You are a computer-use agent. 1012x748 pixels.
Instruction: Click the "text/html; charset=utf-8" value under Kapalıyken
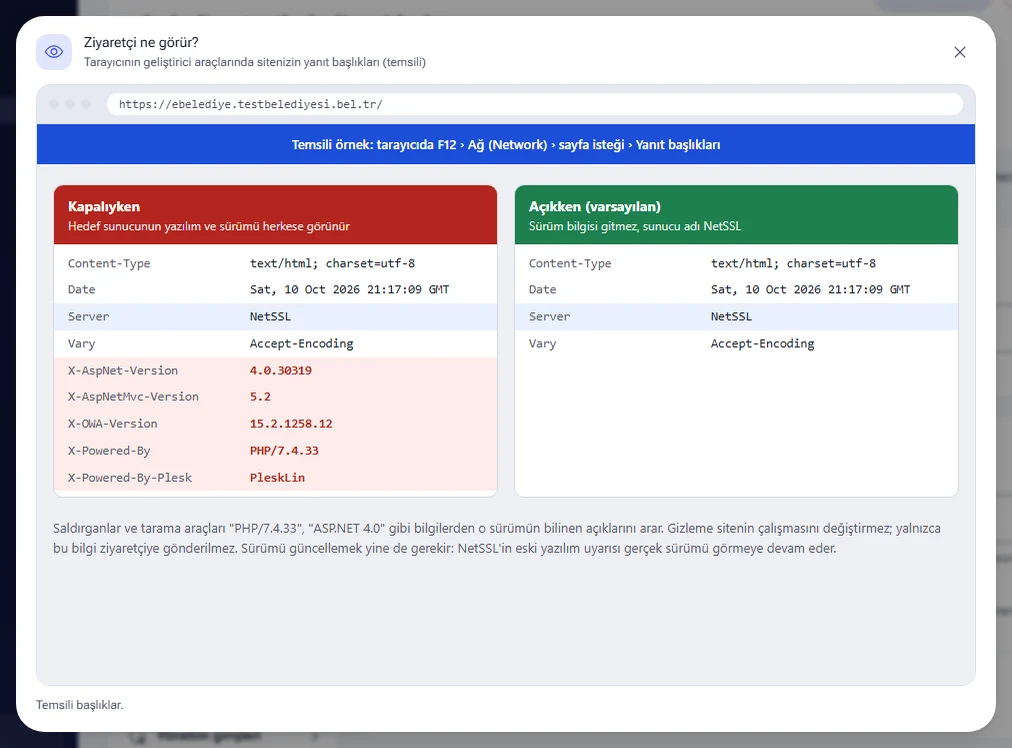click(x=332, y=263)
